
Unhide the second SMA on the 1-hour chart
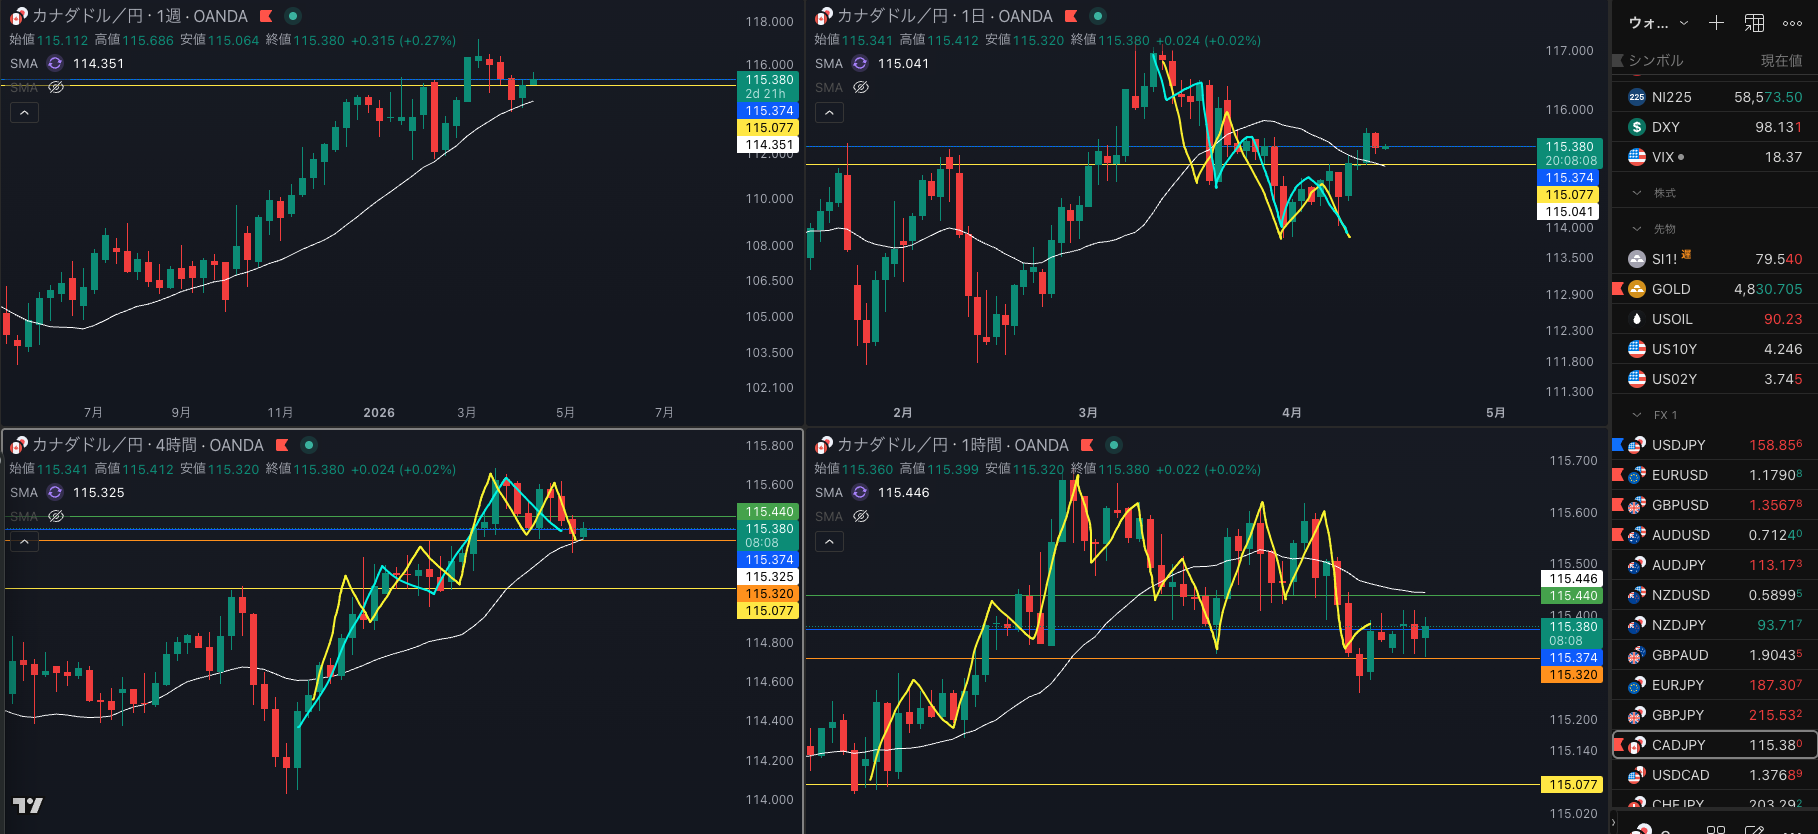pos(861,516)
